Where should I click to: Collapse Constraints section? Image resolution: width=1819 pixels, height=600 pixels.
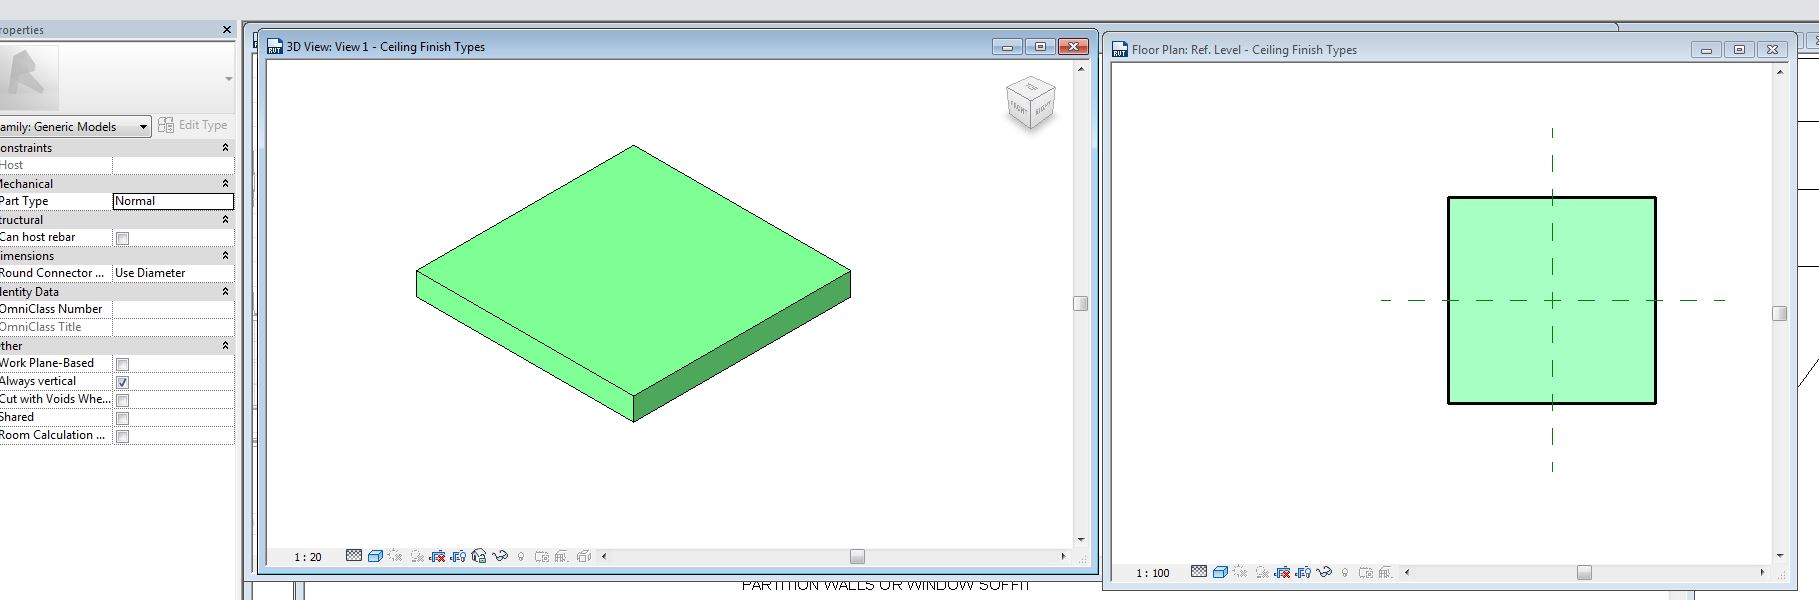pyautogui.click(x=225, y=147)
